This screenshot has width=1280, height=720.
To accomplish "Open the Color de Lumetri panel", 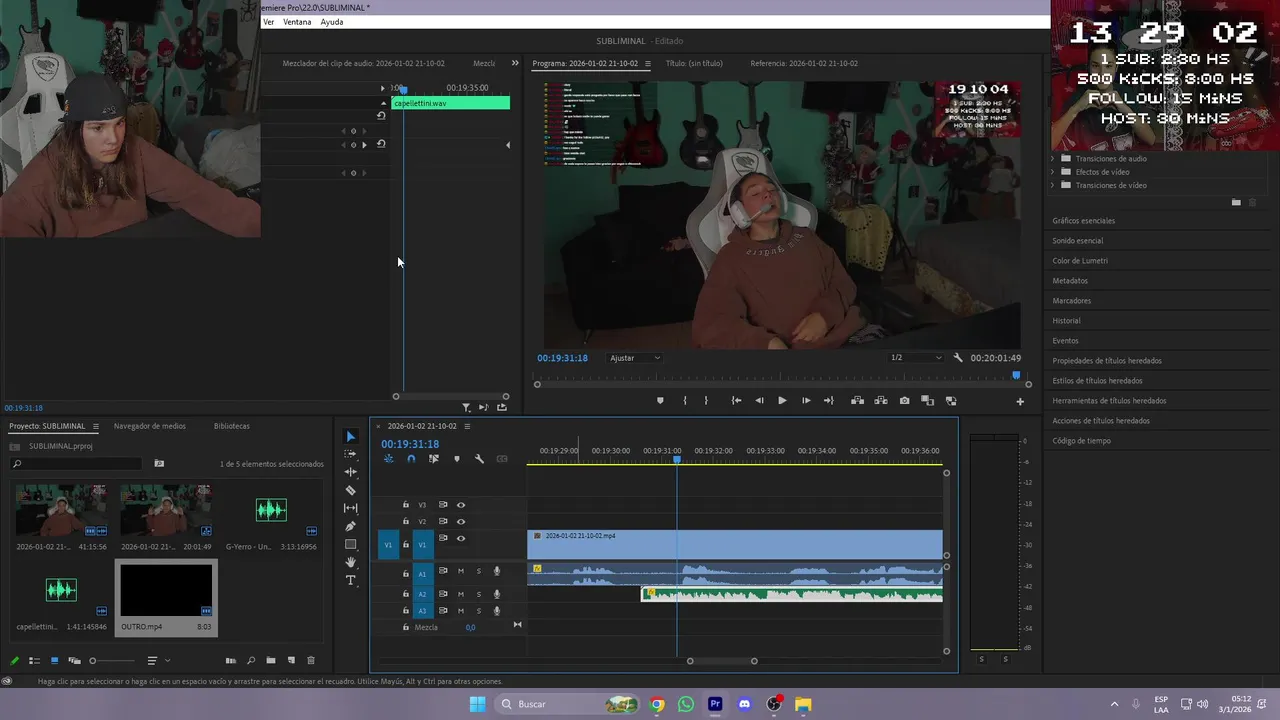I will pos(1080,261).
